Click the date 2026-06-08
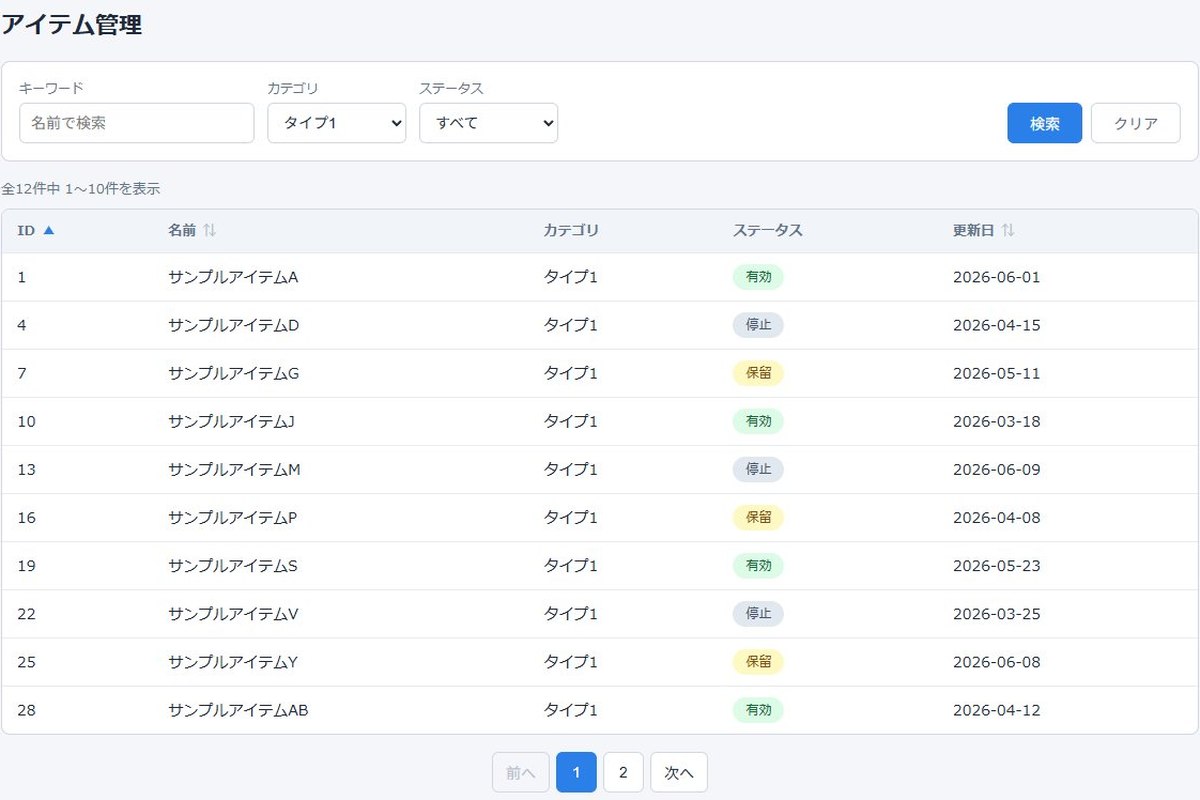This screenshot has height=800, width=1200. (x=996, y=661)
